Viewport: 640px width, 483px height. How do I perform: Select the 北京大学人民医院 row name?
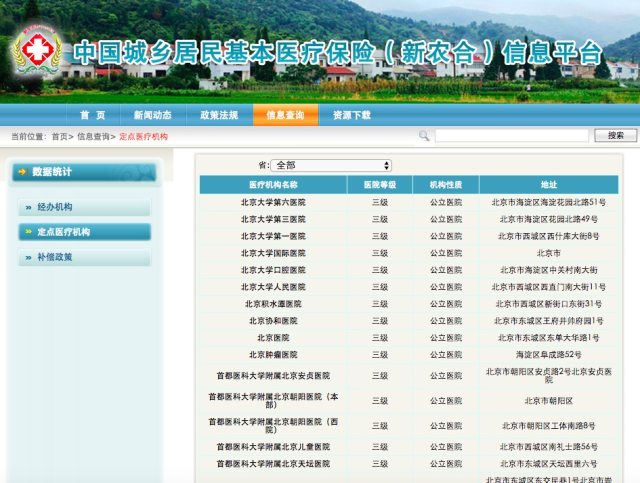point(273,287)
